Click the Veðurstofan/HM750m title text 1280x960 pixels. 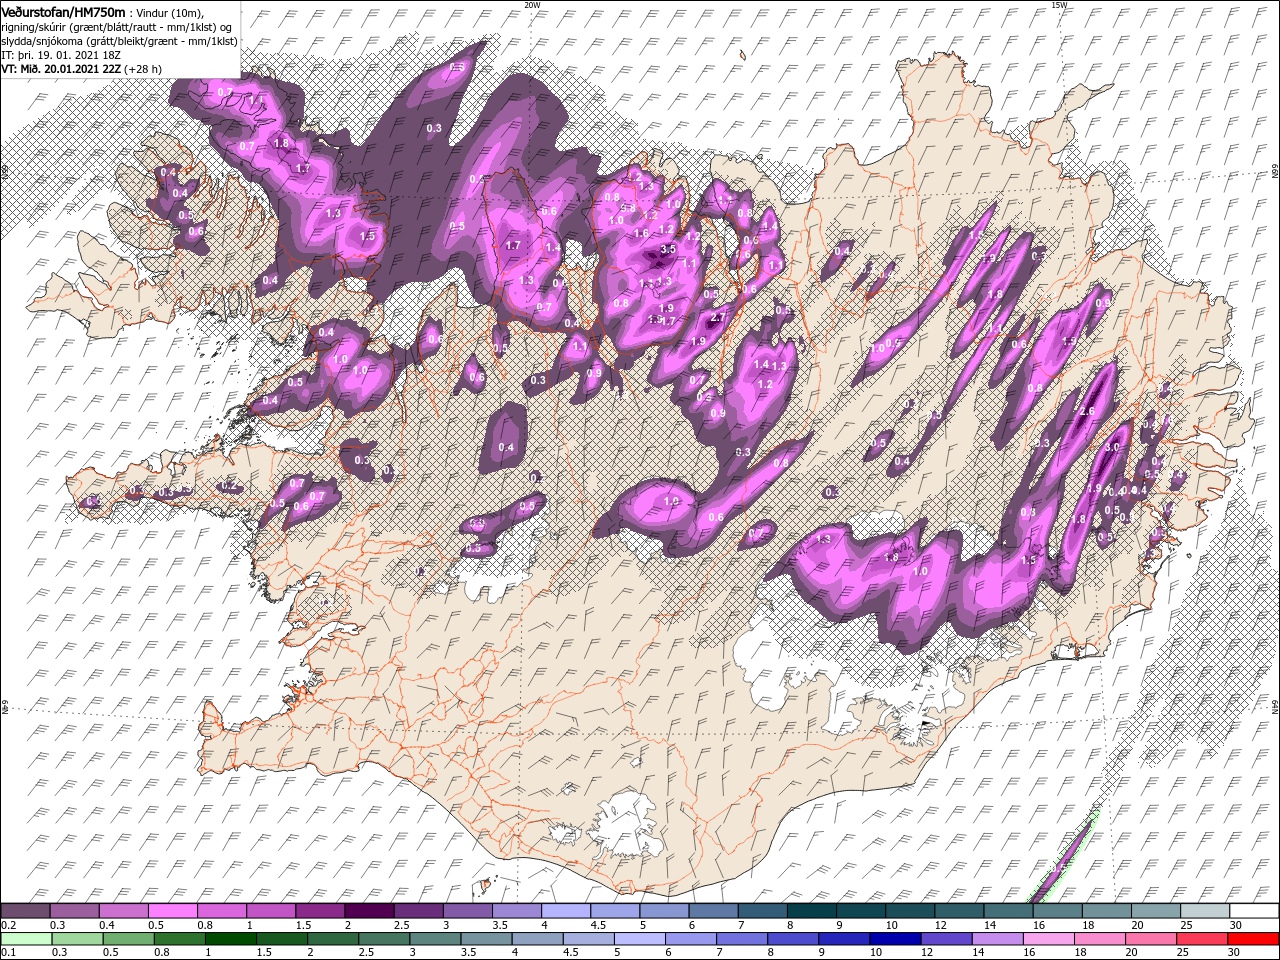(63, 11)
